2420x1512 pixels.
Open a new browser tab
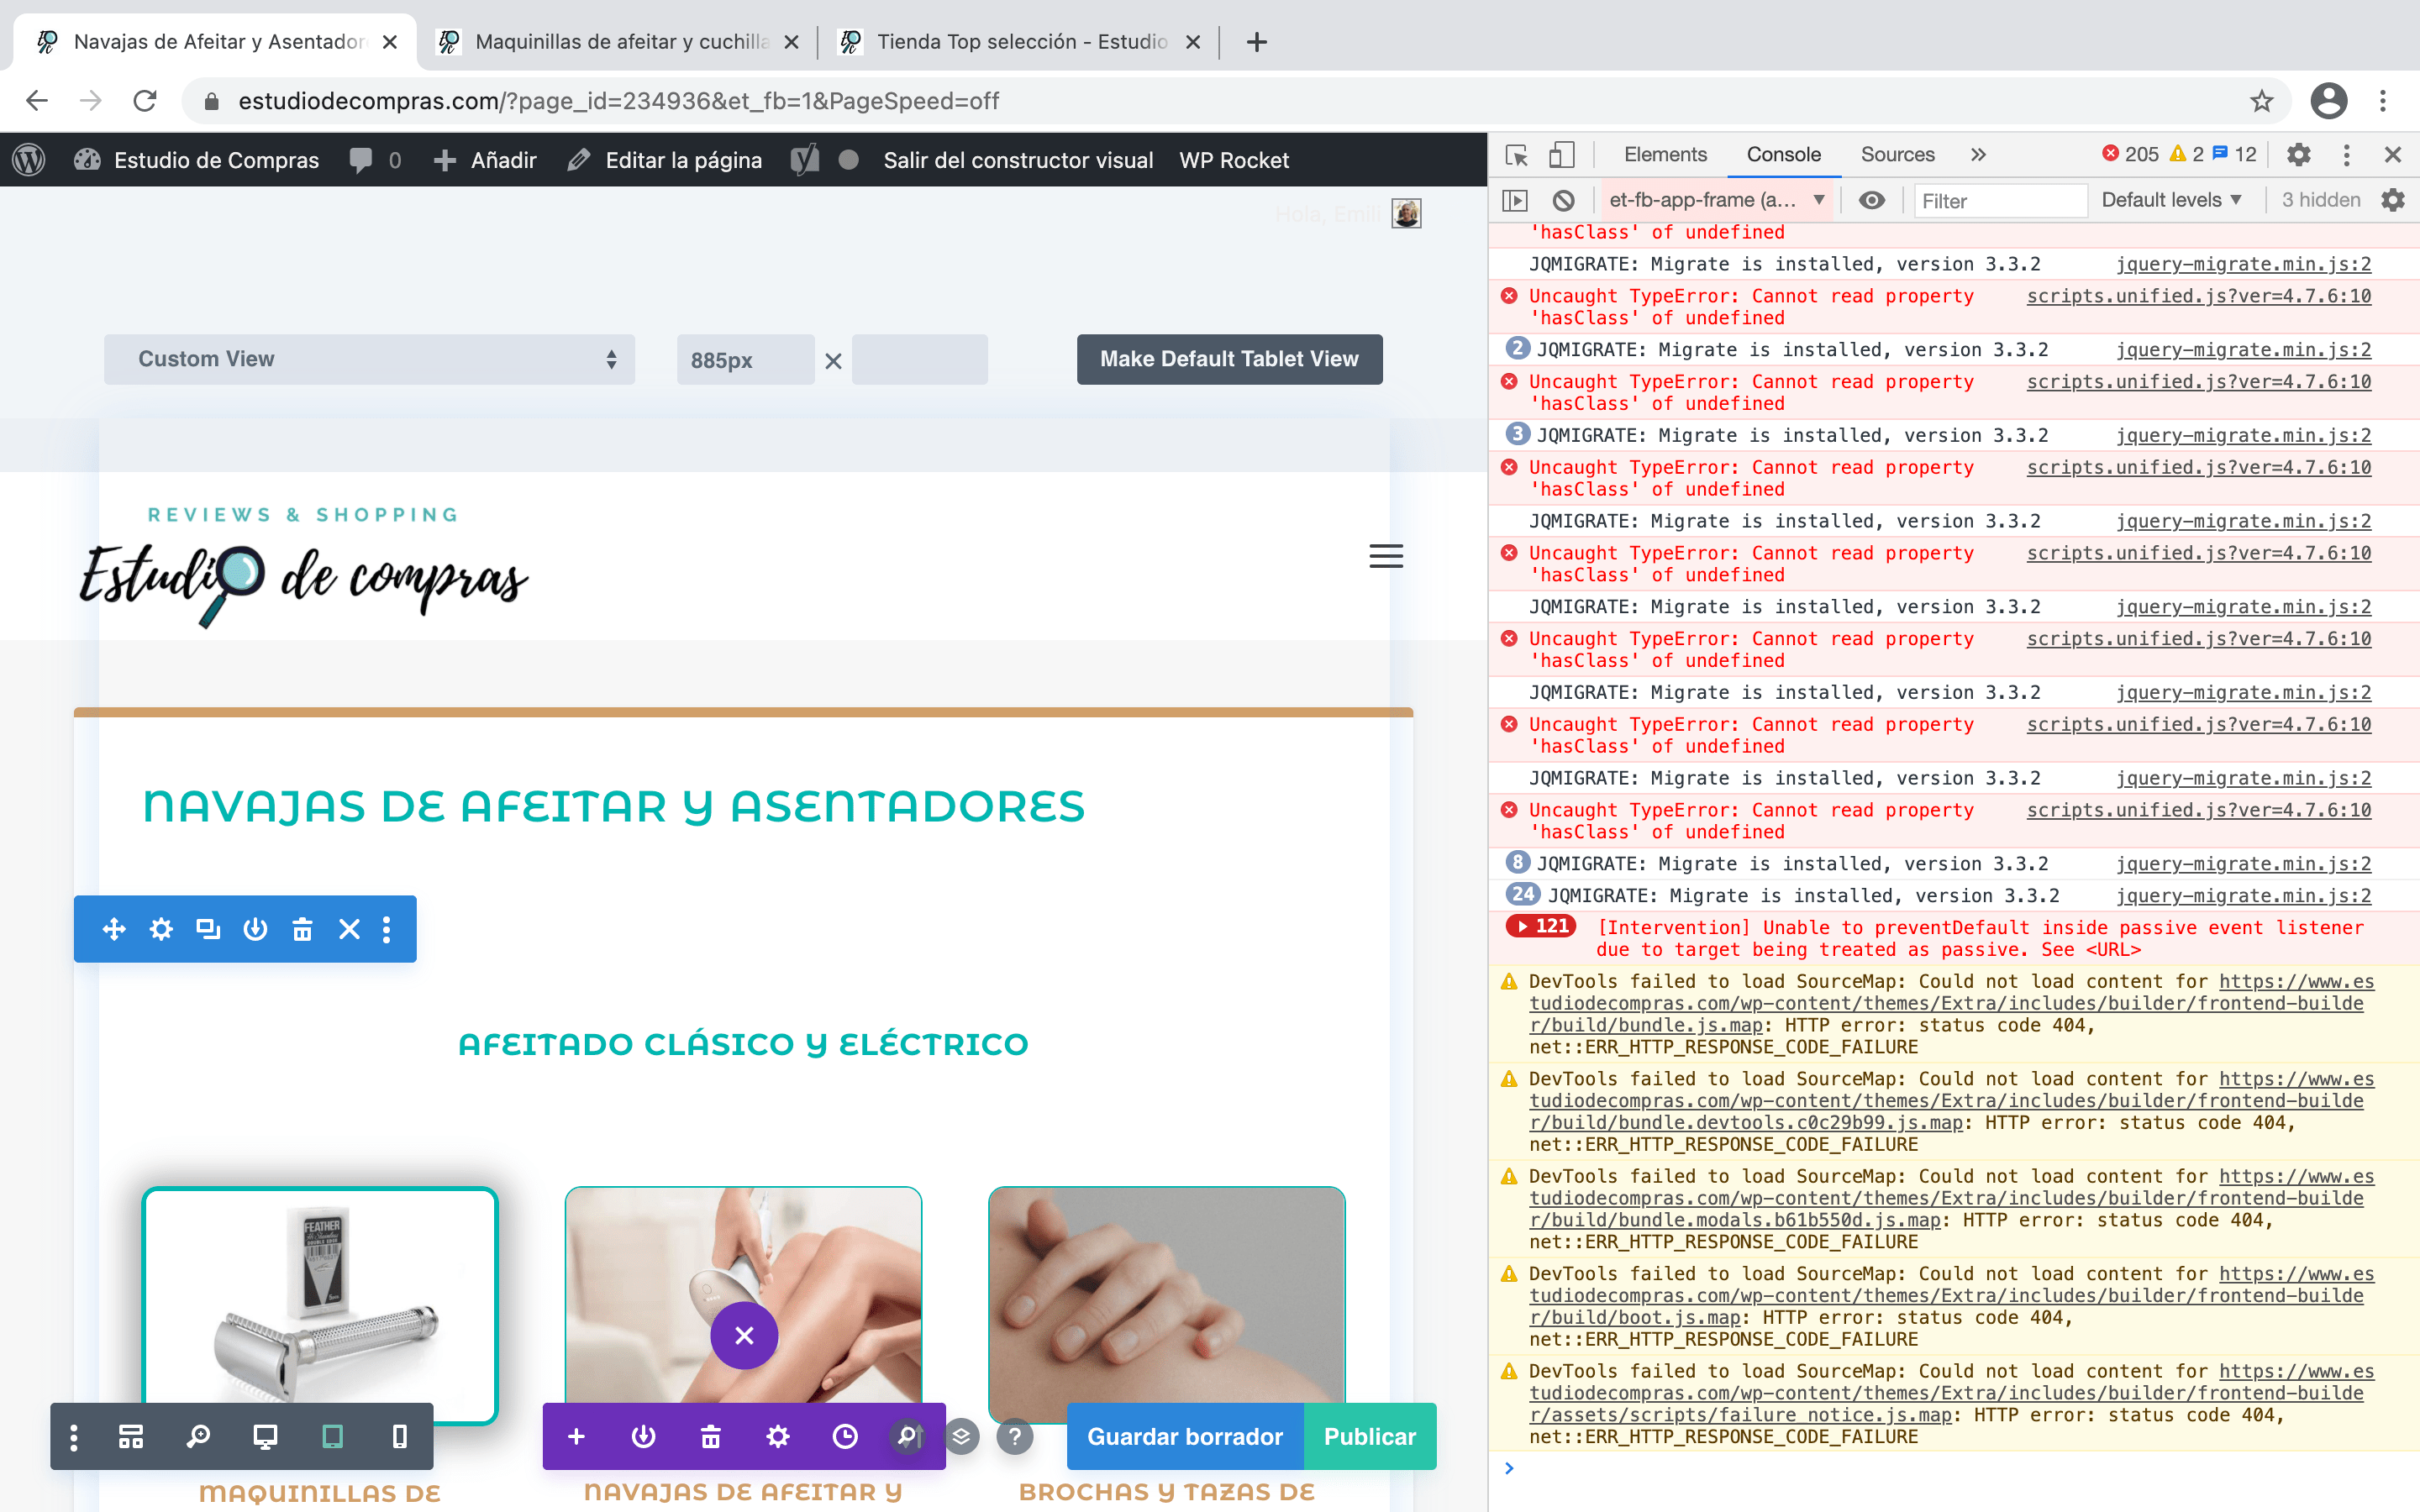(1257, 42)
